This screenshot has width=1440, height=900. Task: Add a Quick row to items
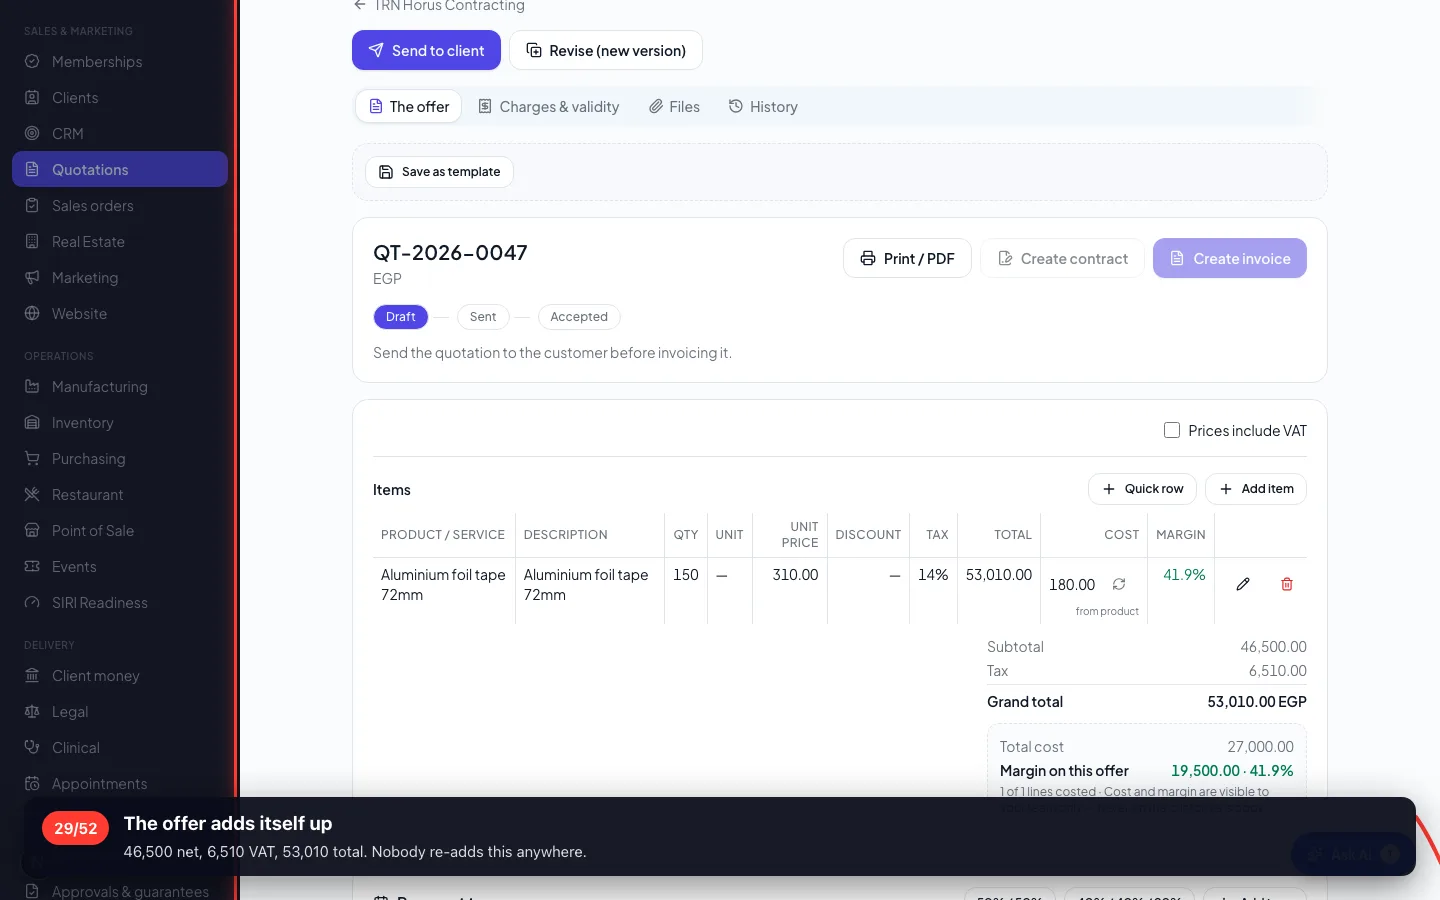pos(1142,489)
